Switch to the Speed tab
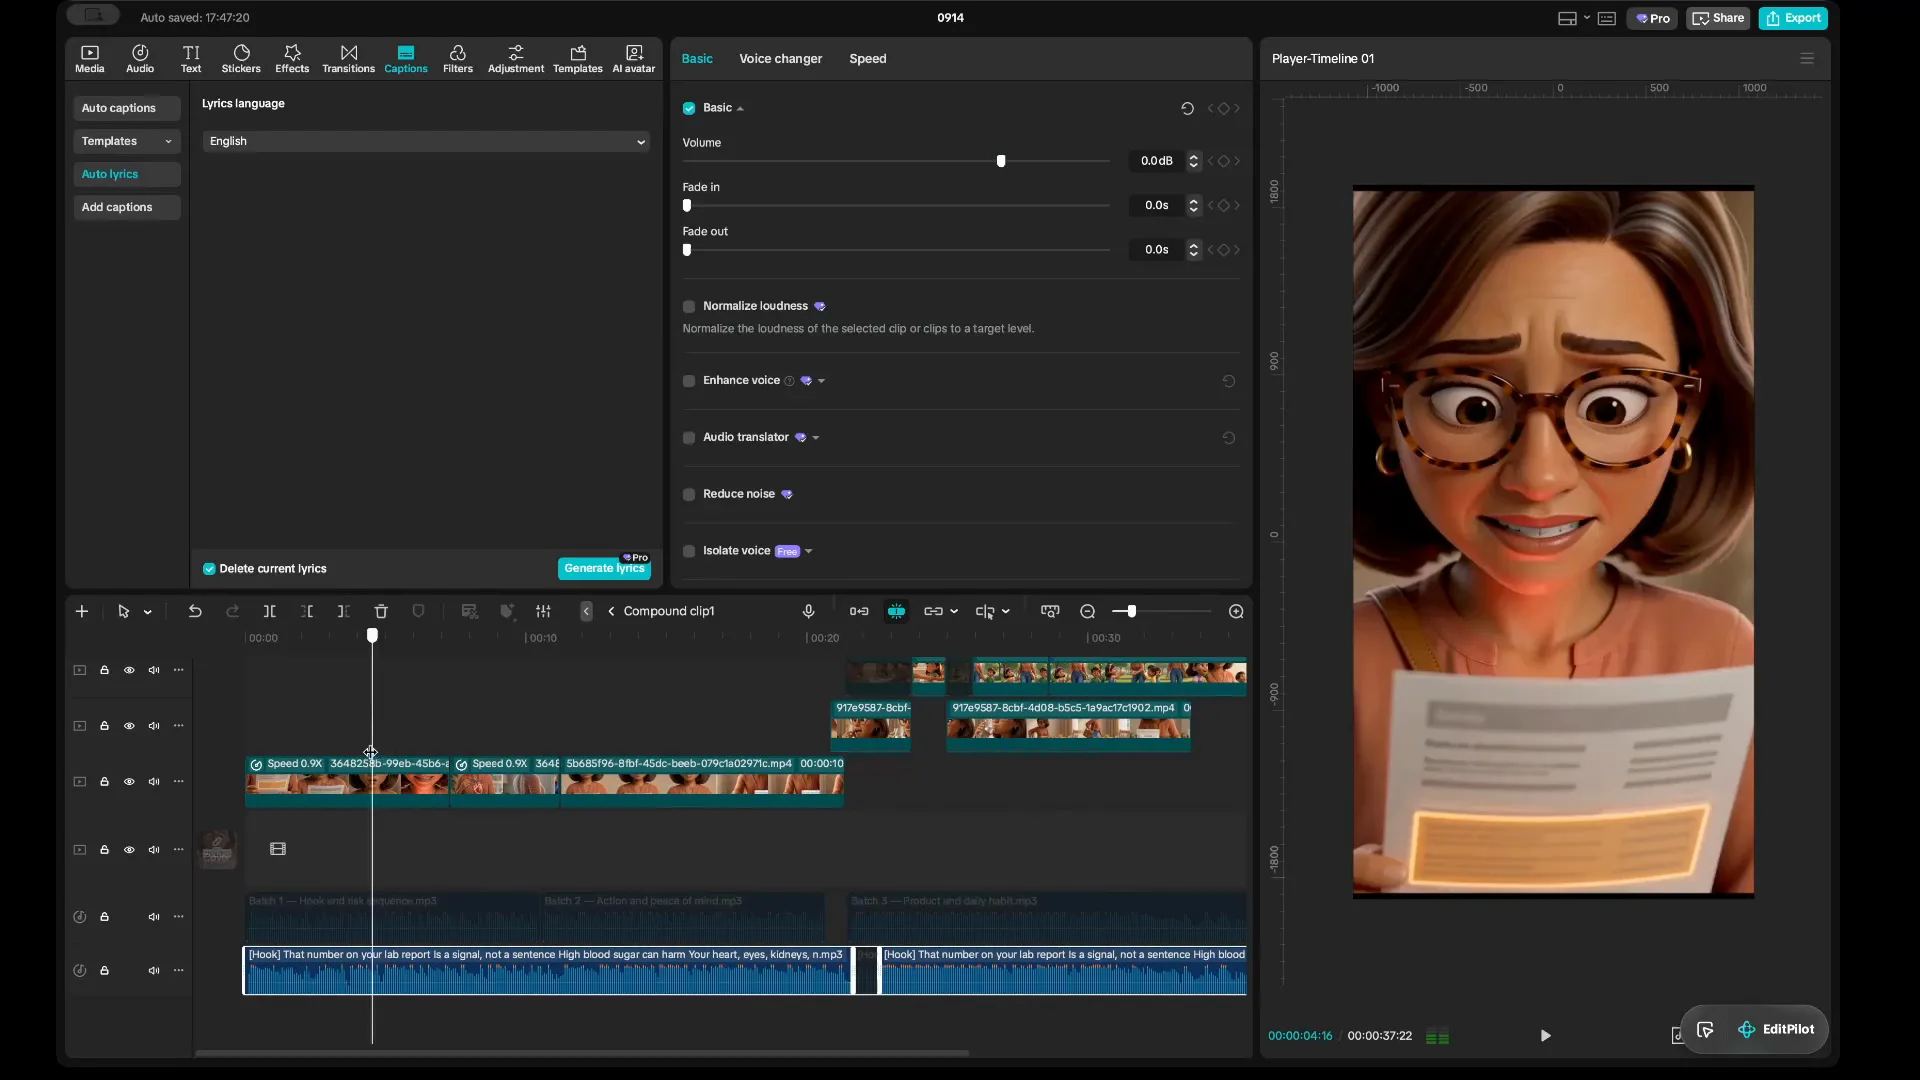The width and height of the screenshot is (1920, 1080). point(868,59)
